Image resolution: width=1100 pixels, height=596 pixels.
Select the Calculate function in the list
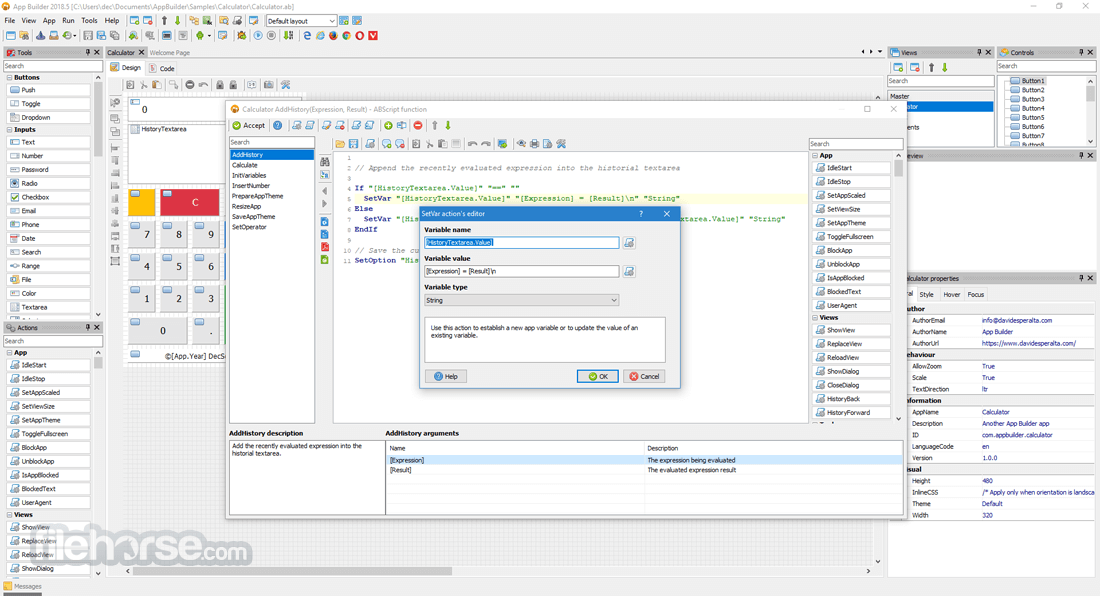pyautogui.click(x=271, y=165)
